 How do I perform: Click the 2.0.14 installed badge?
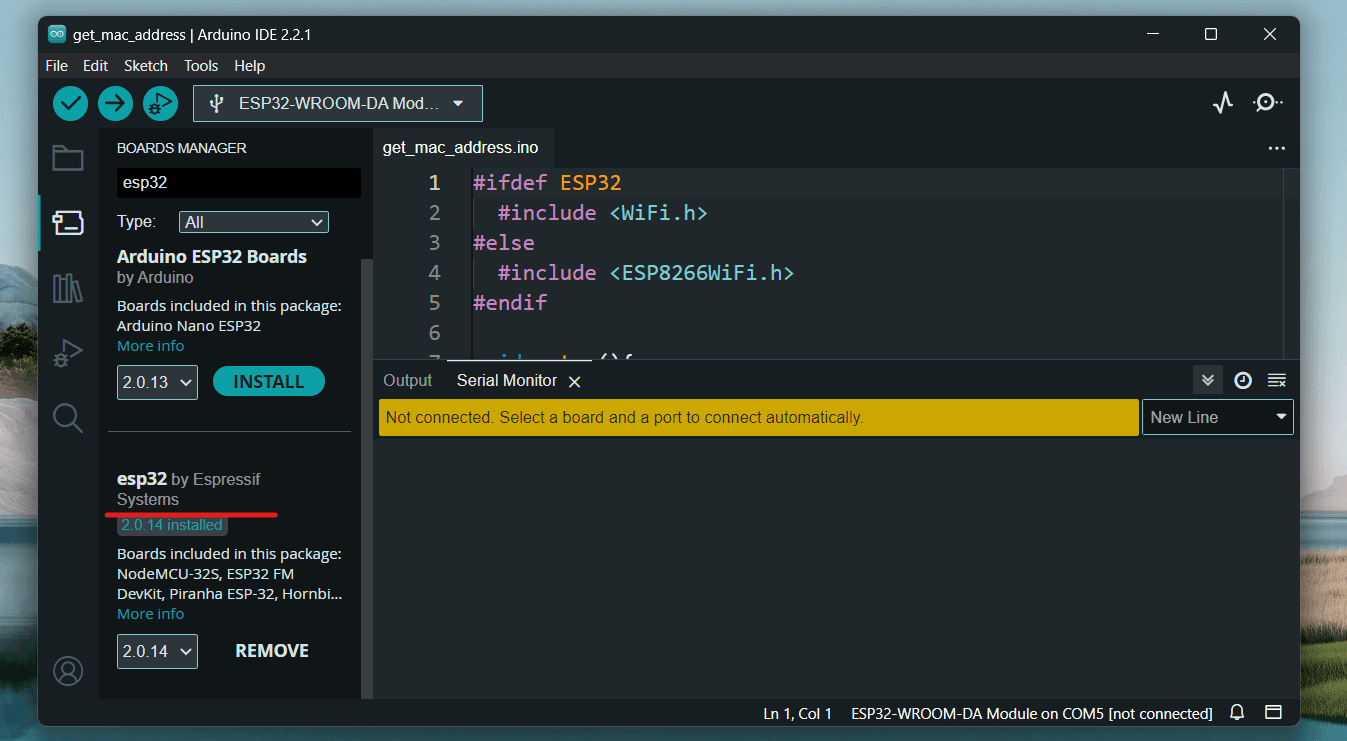172,525
